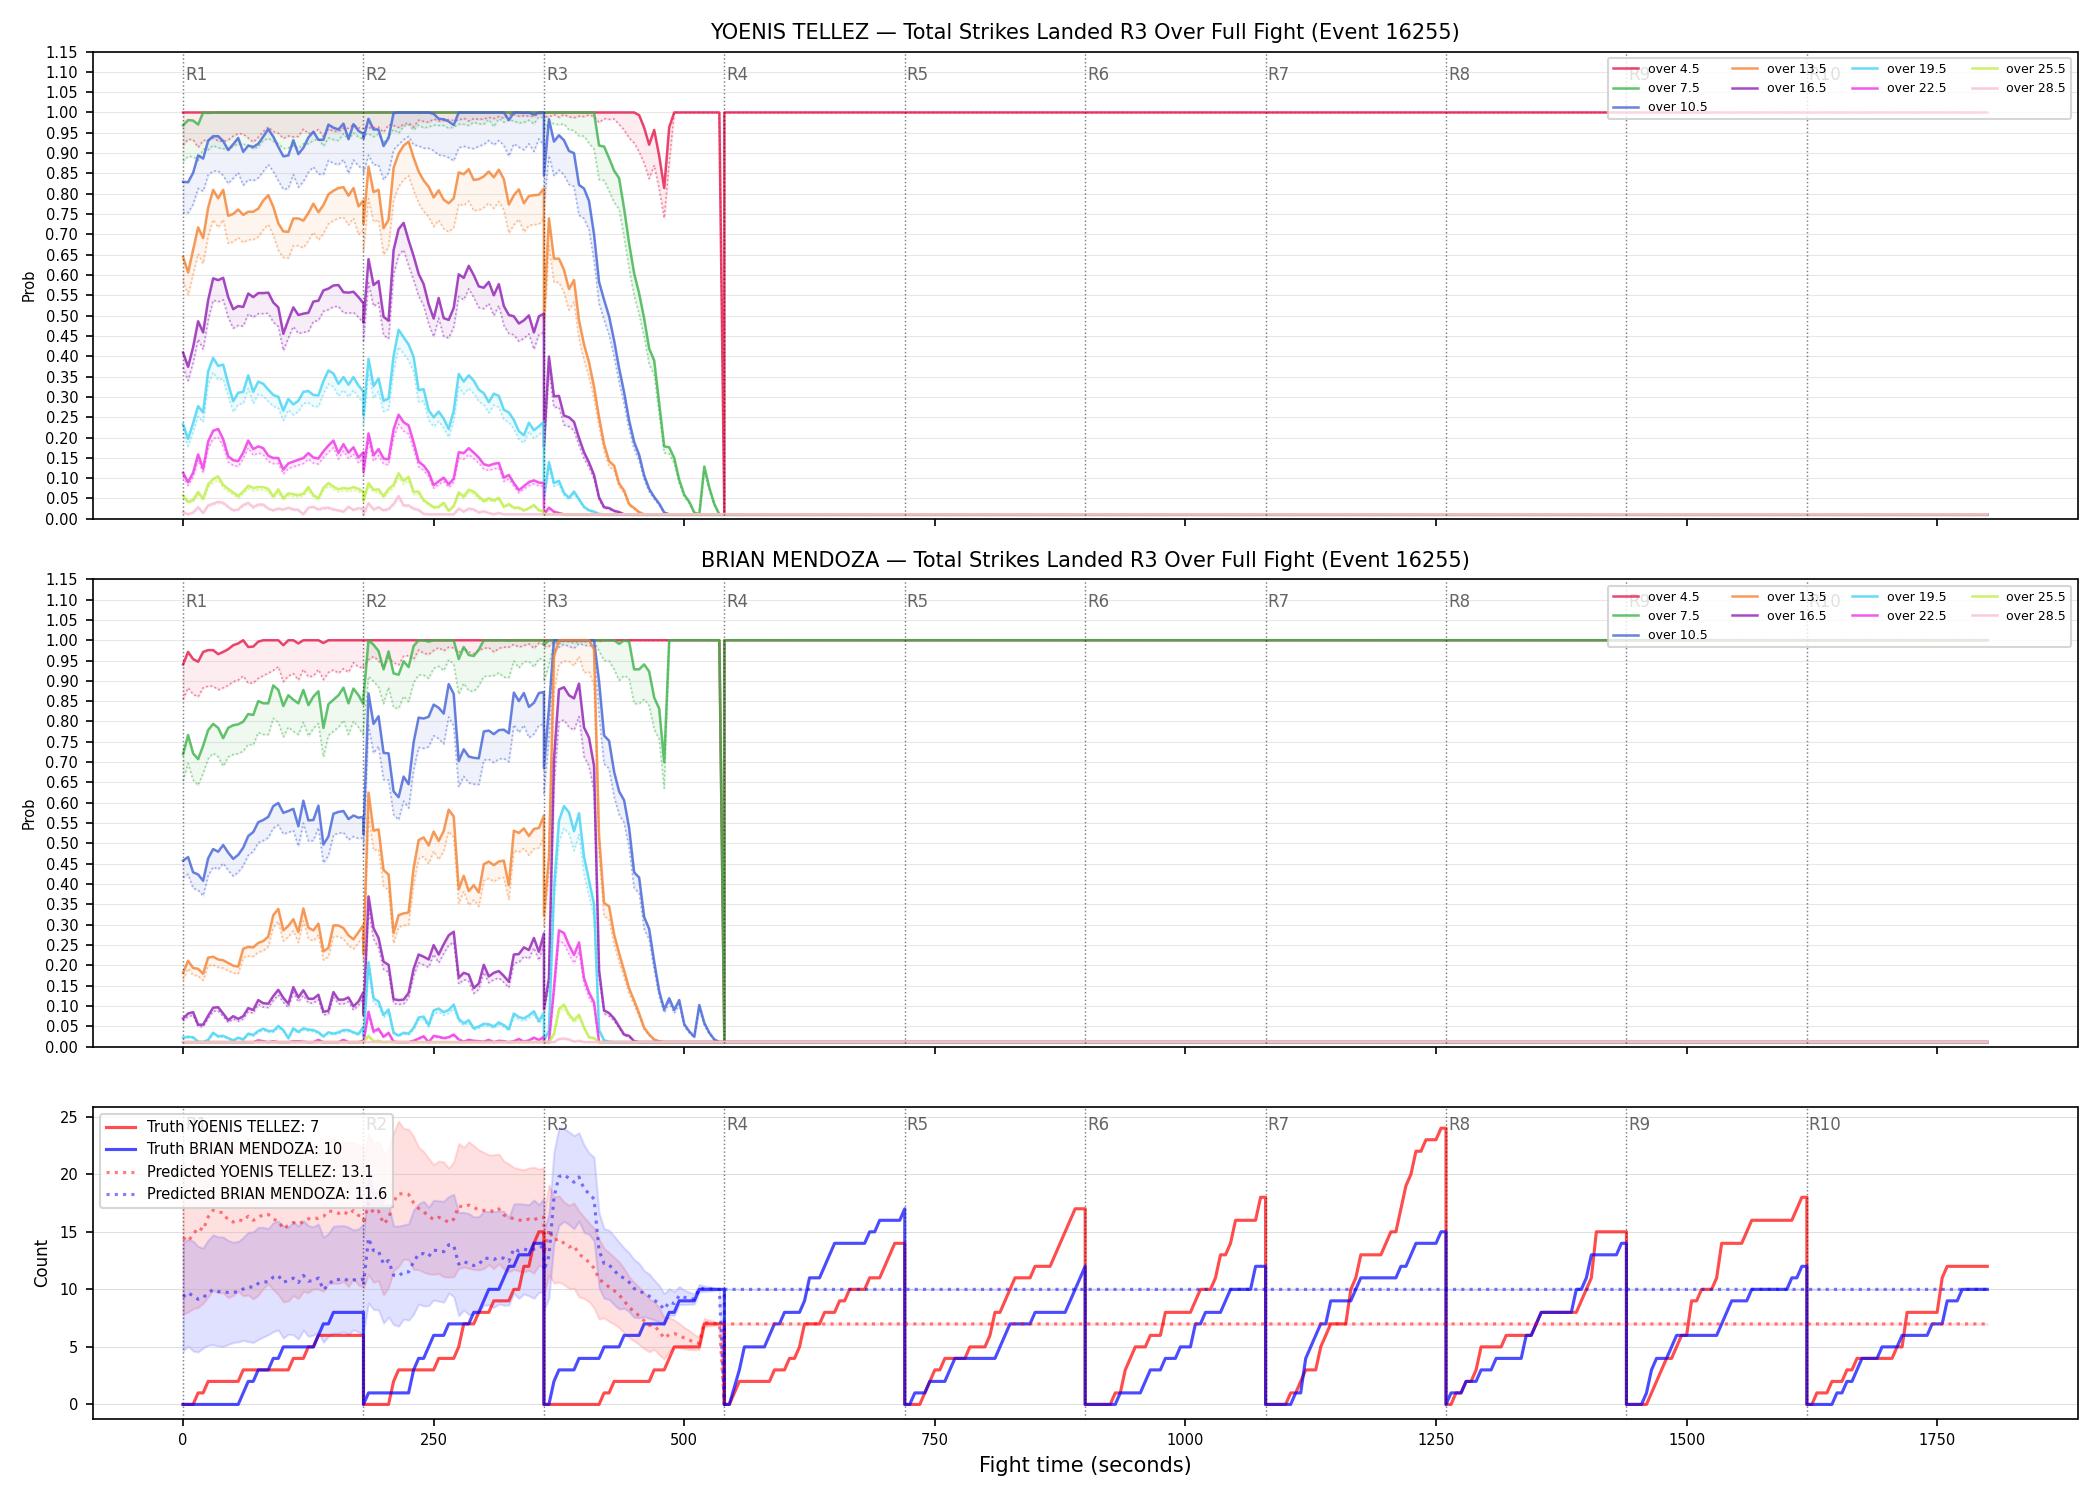Screen dimensions: 2100x1500
Task: Click the R7 round marker in Count chart
Action: tap(1278, 1124)
